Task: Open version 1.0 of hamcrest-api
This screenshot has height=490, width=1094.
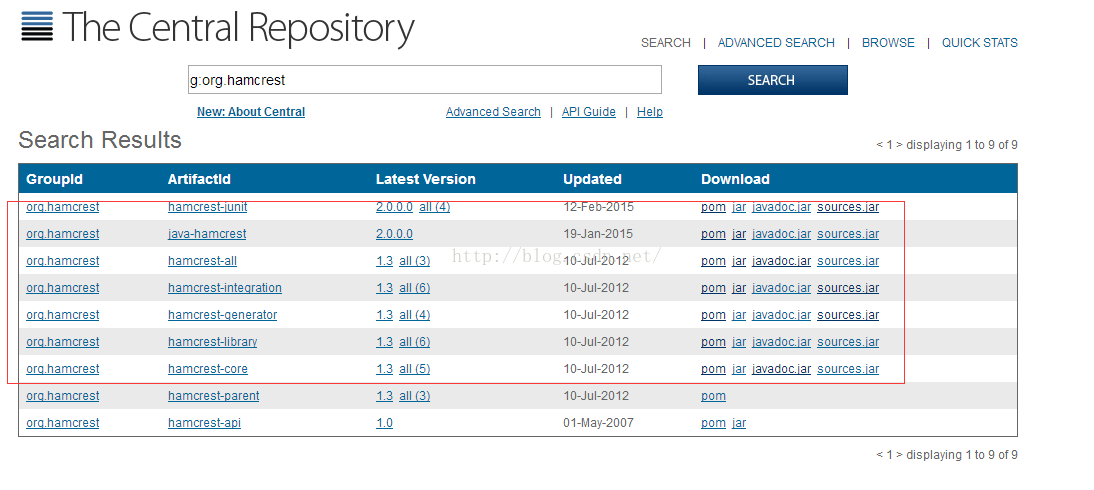Action: click(x=384, y=423)
